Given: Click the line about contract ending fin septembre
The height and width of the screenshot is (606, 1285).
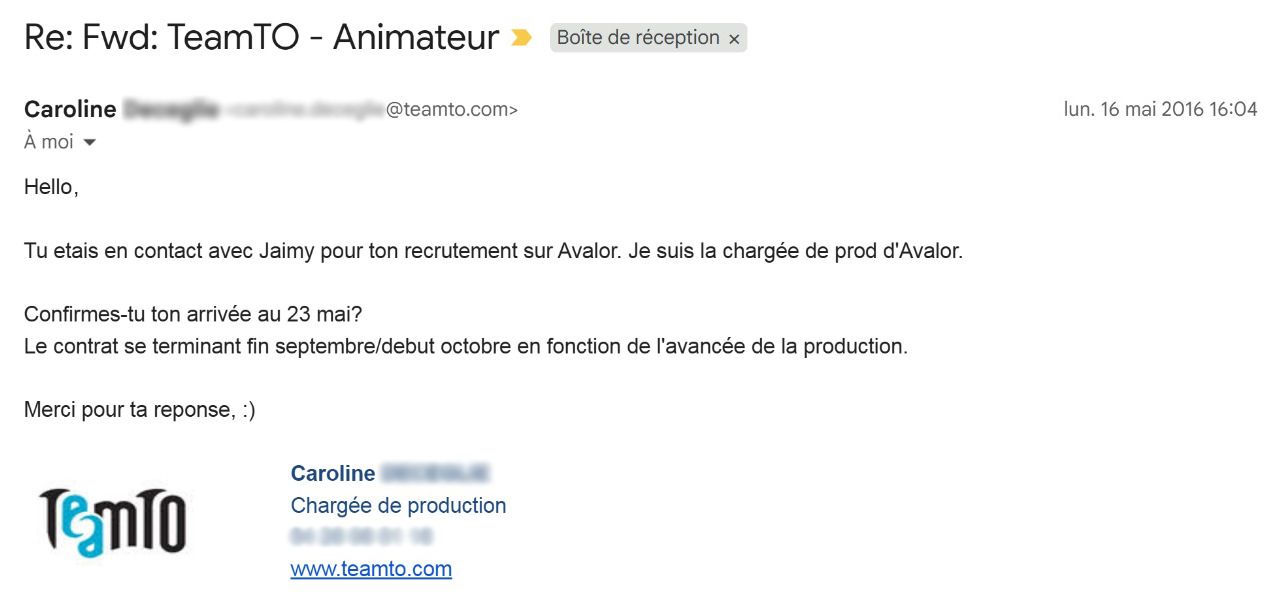Looking at the screenshot, I should pyautogui.click(x=466, y=347).
